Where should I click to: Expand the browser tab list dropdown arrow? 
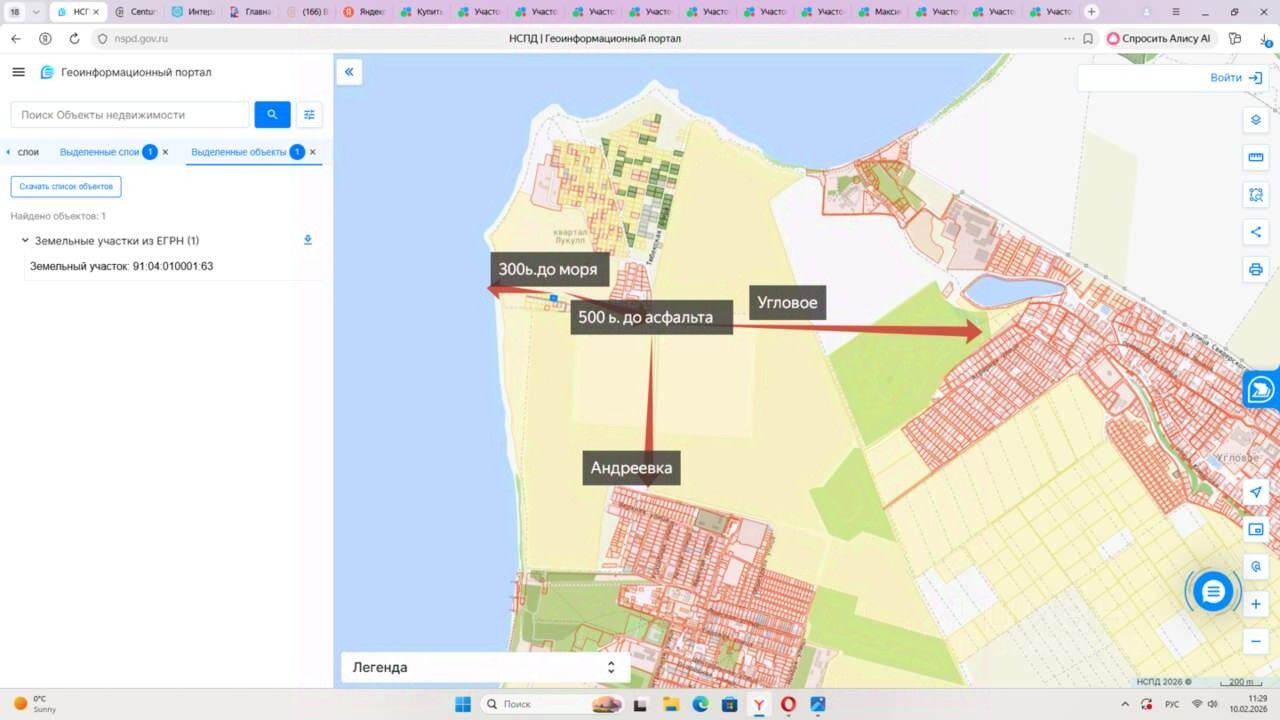pos(36,12)
